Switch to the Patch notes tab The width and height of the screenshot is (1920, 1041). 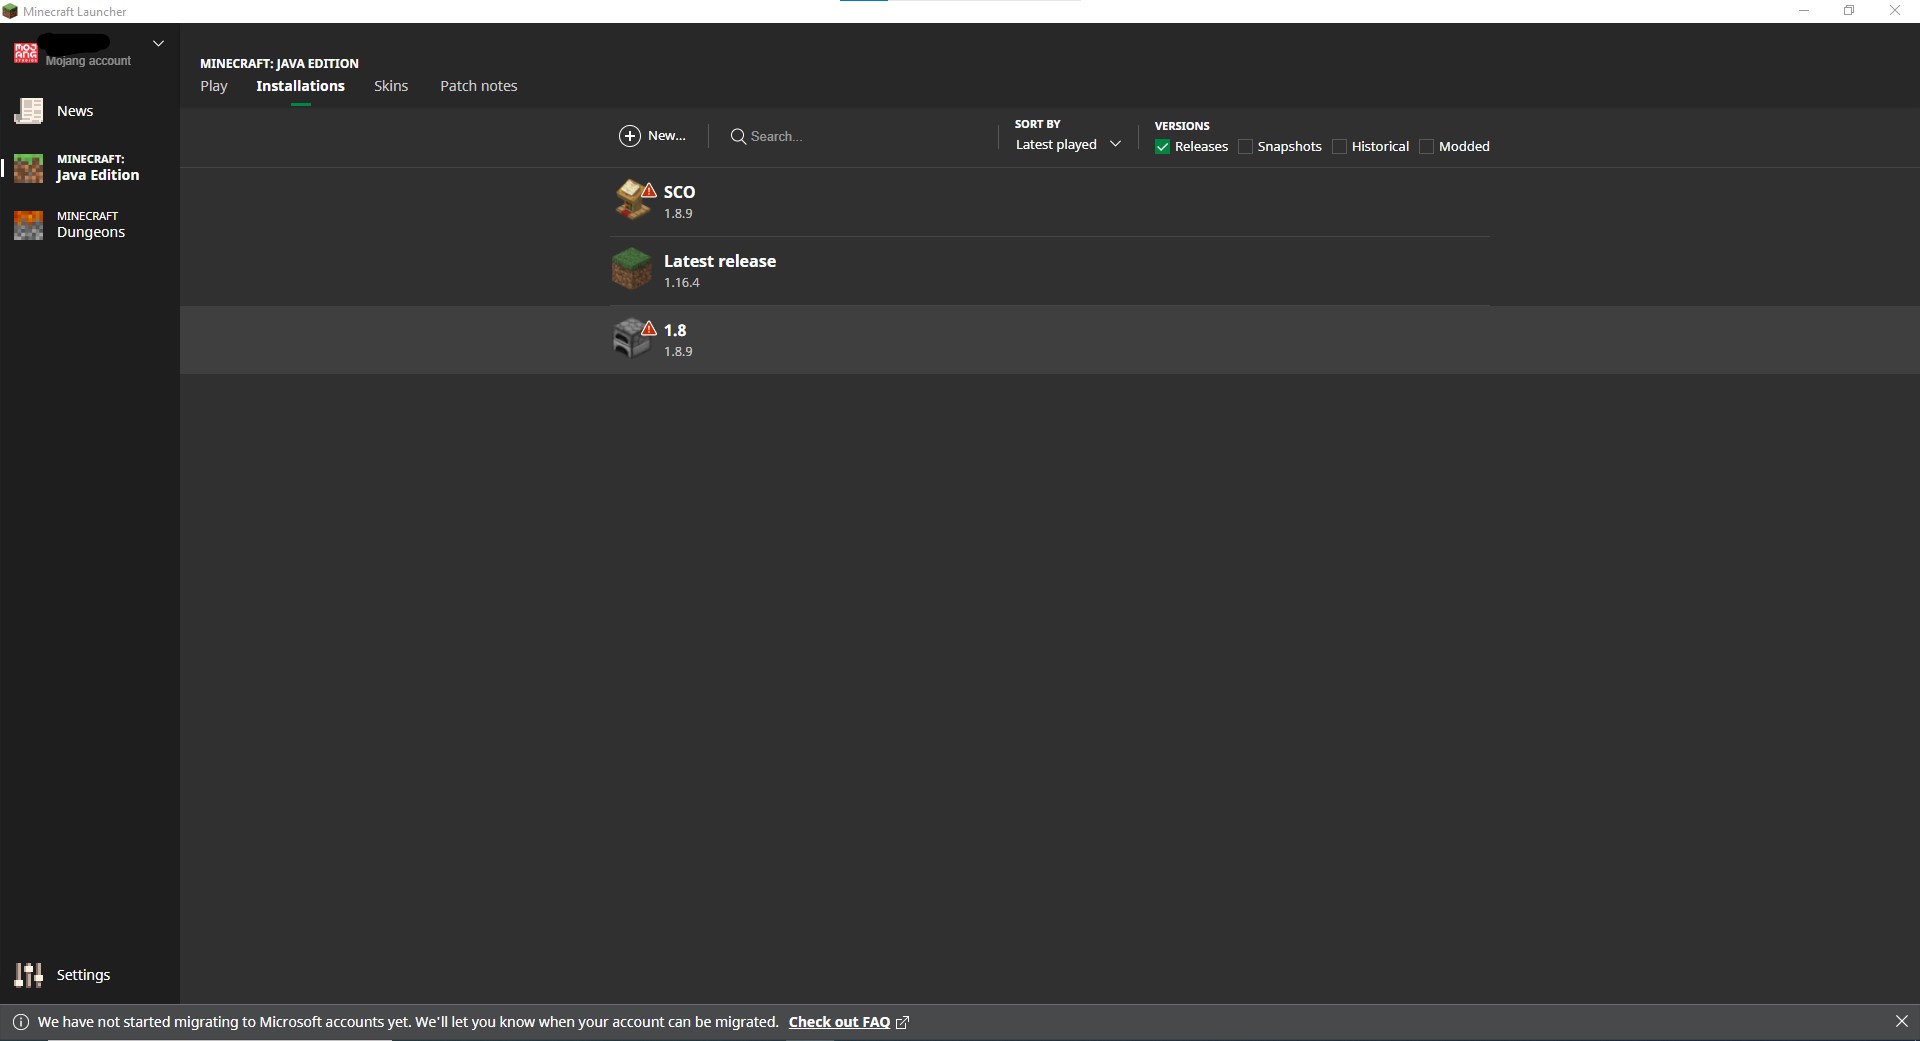[x=479, y=86]
